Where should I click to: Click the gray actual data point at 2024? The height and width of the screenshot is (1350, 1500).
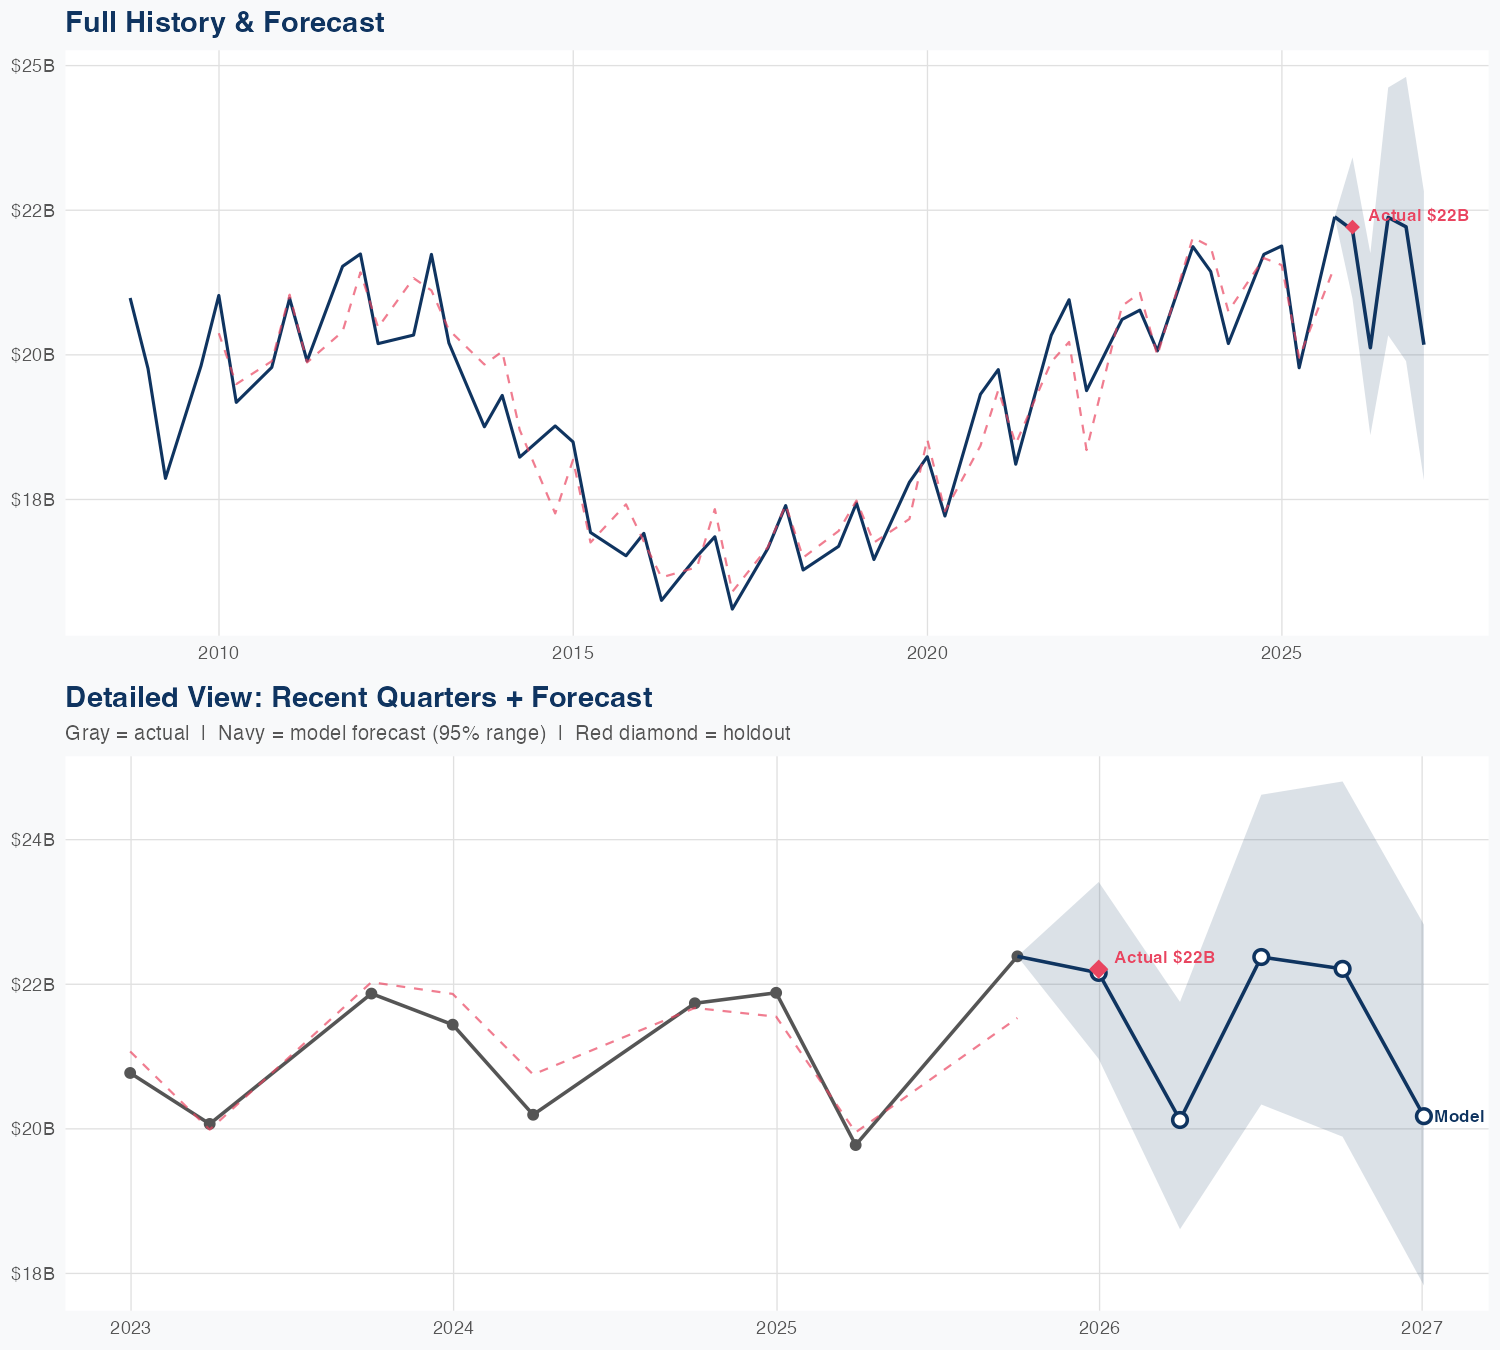453,1025
